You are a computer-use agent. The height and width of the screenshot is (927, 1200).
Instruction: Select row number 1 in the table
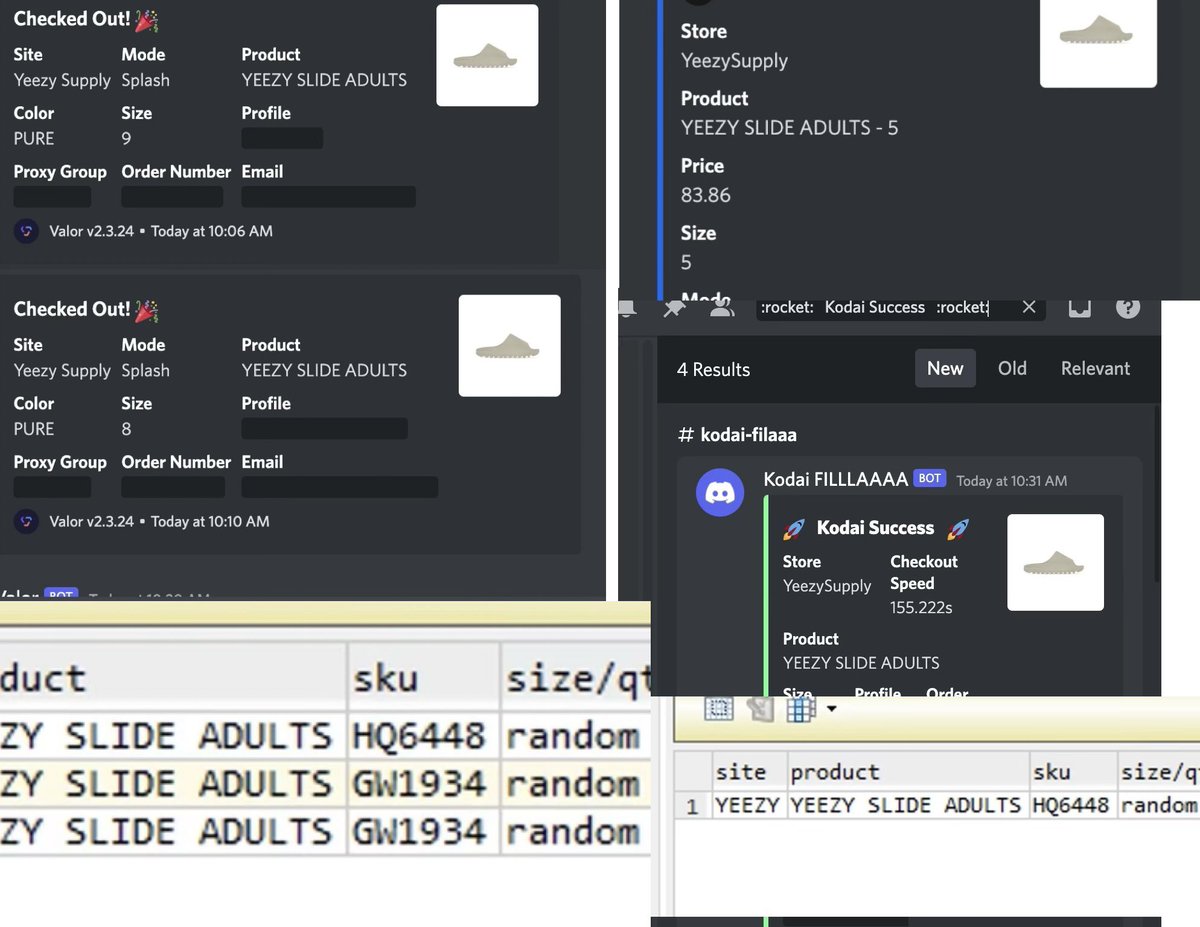pyautogui.click(x=692, y=806)
